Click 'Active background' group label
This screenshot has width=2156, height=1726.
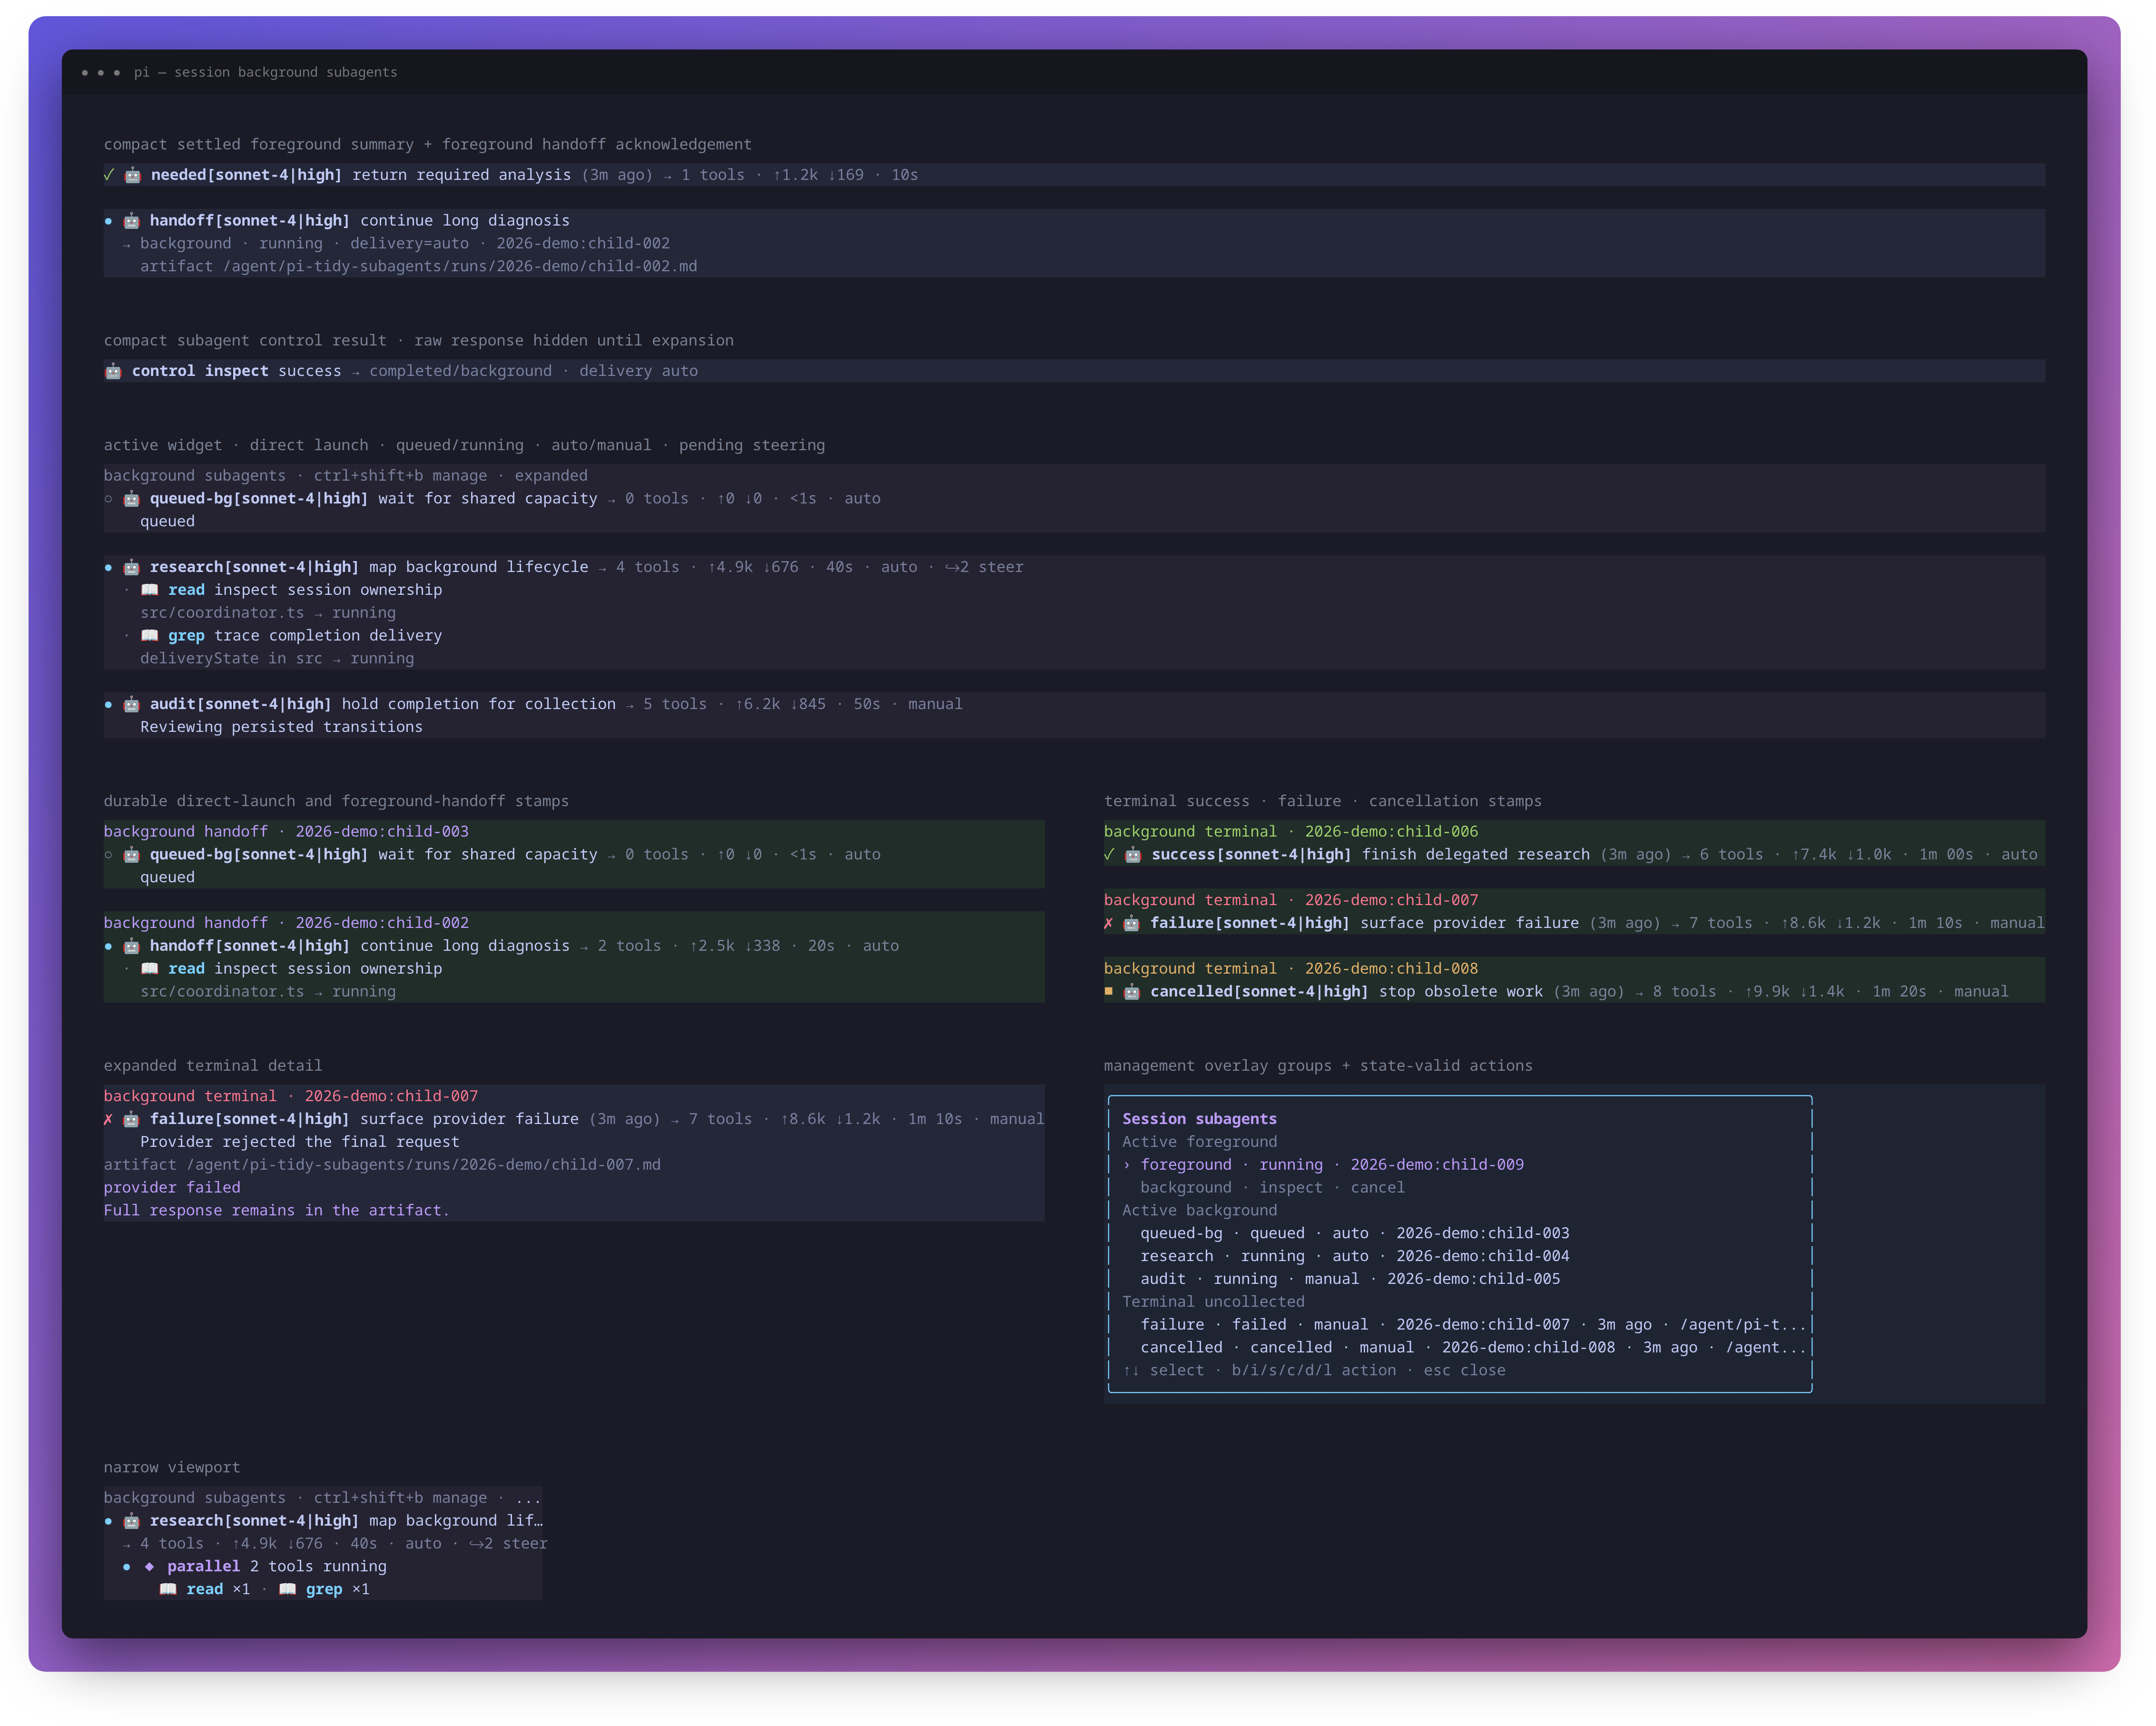point(1199,1211)
